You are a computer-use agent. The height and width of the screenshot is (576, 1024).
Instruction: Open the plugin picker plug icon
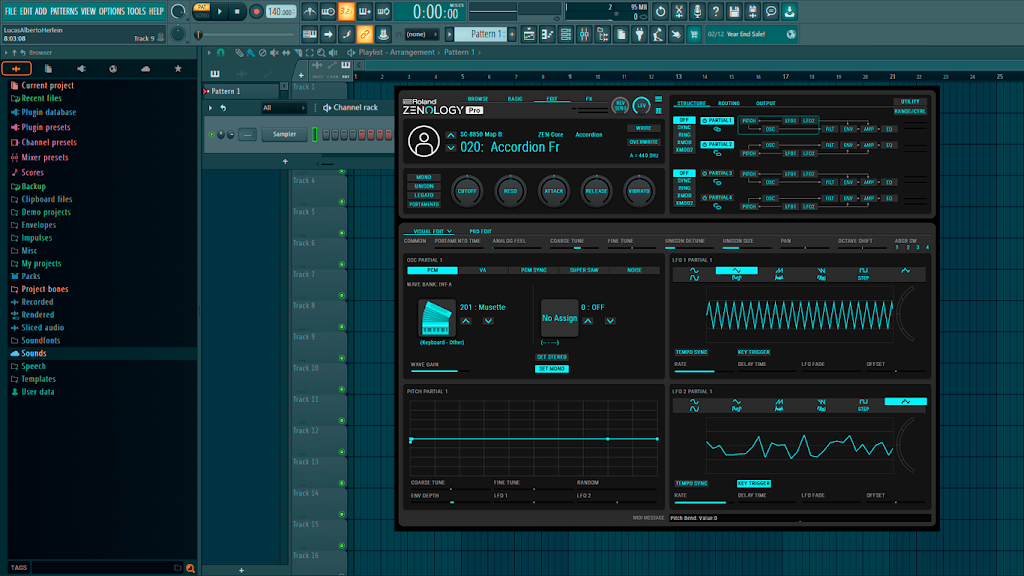(639, 34)
